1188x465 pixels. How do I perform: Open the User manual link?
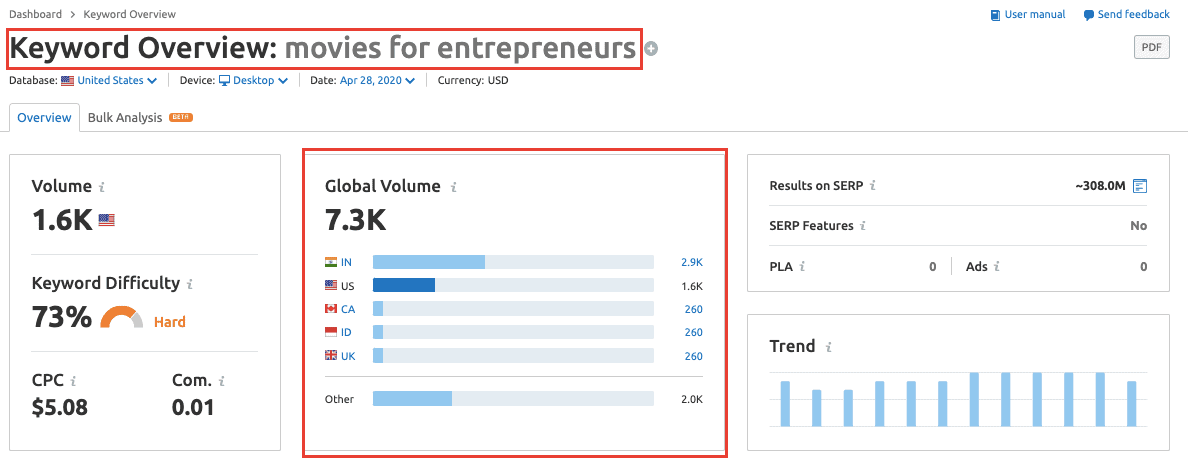[x=1027, y=14]
